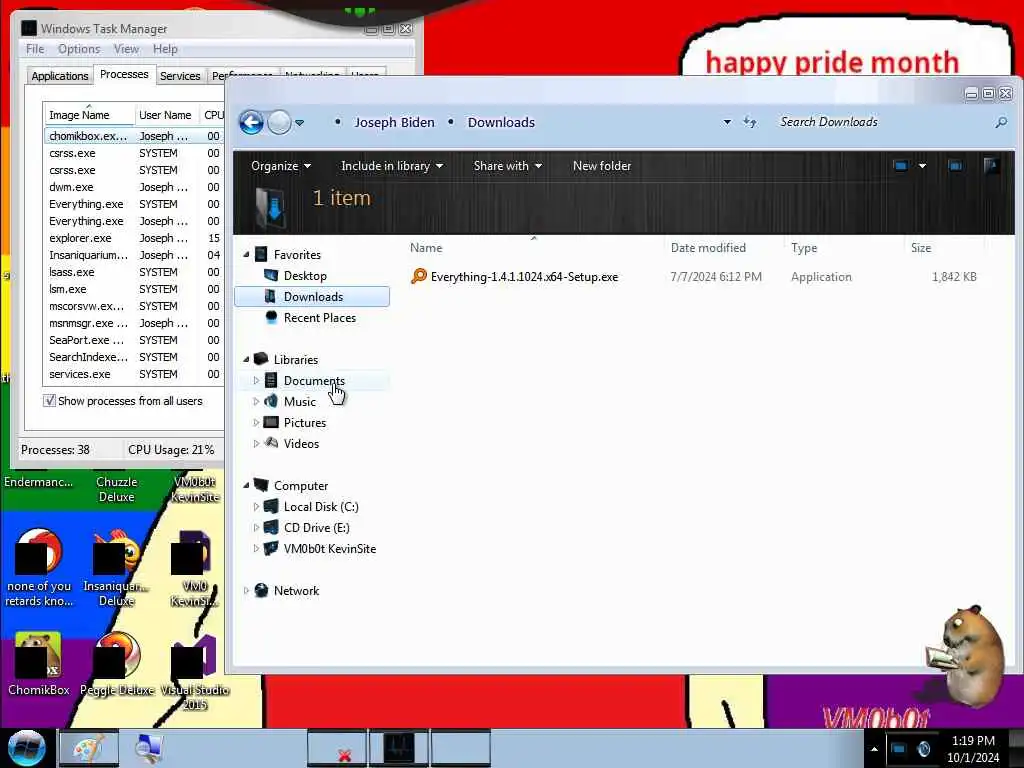The image size is (1024, 768).
Task: Select the Pictures library
Action: (304, 423)
